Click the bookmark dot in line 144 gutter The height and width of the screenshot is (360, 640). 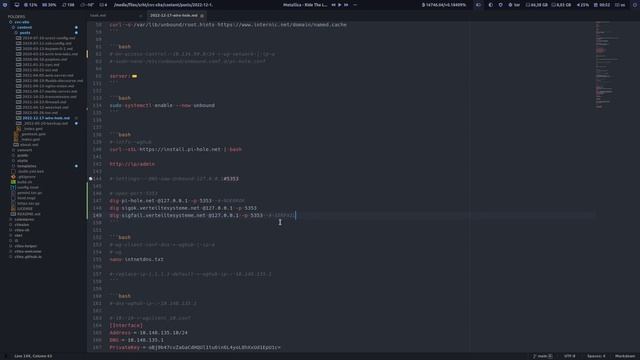91,179
